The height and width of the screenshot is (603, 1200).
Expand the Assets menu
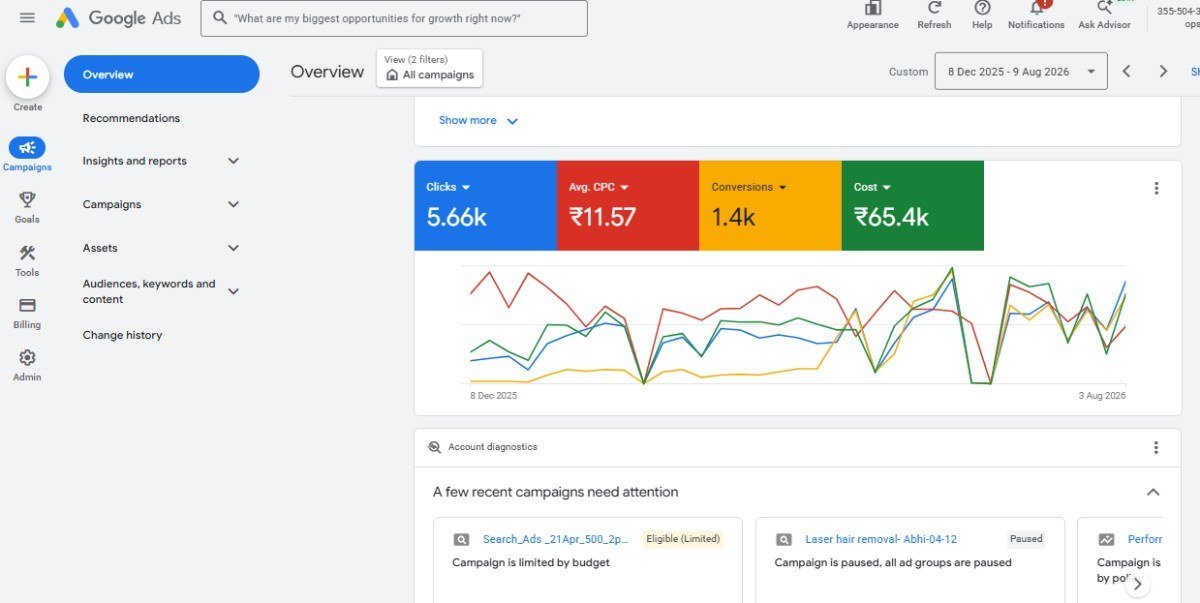[x=233, y=248]
